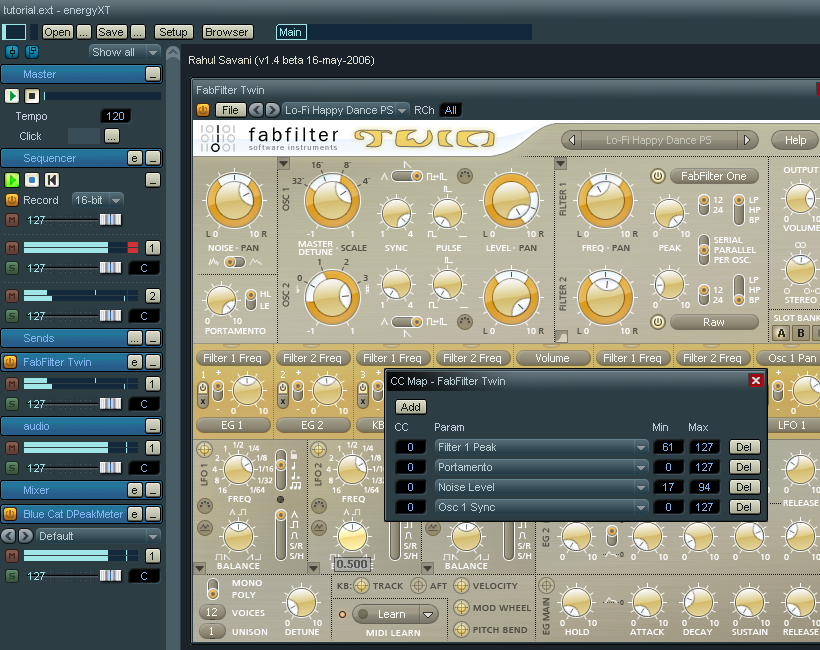
Task: Click the left arrow of the fabfilter preset bar
Action: click(x=572, y=140)
